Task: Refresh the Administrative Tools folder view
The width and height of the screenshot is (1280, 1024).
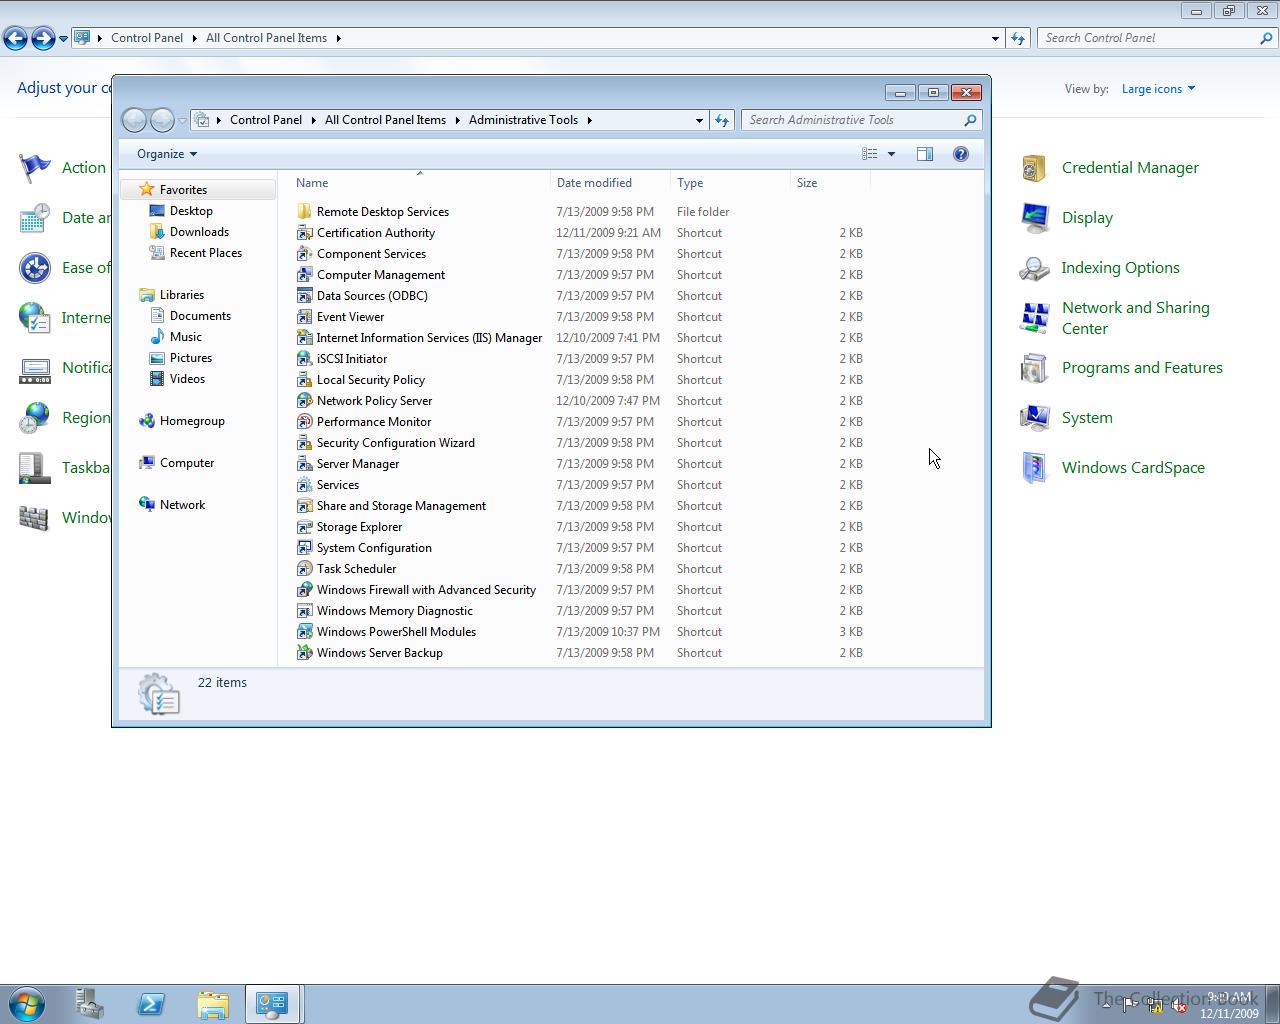Action: pyautogui.click(x=722, y=120)
